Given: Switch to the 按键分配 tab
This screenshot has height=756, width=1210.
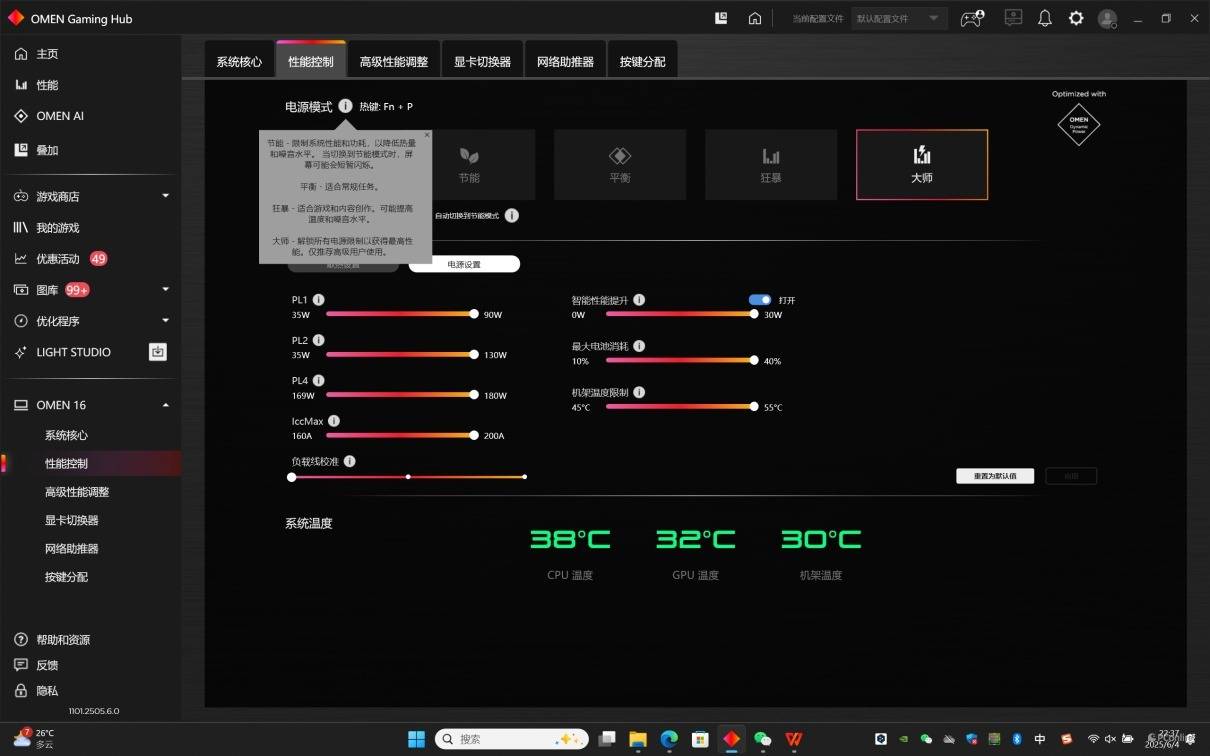Looking at the screenshot, I should pyautogui.click(x=642, y=61).
